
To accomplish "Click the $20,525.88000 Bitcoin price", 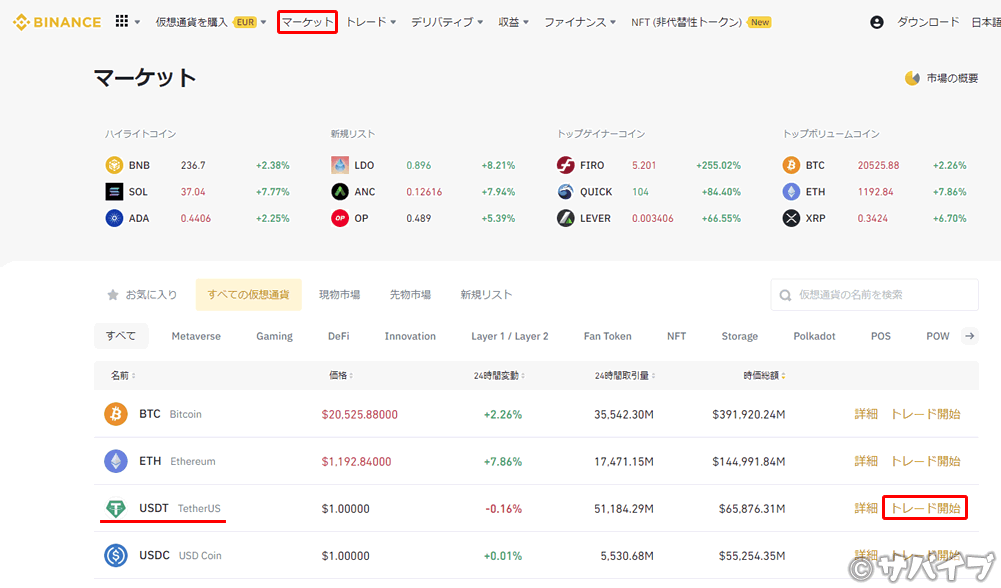I will (359, 415).
